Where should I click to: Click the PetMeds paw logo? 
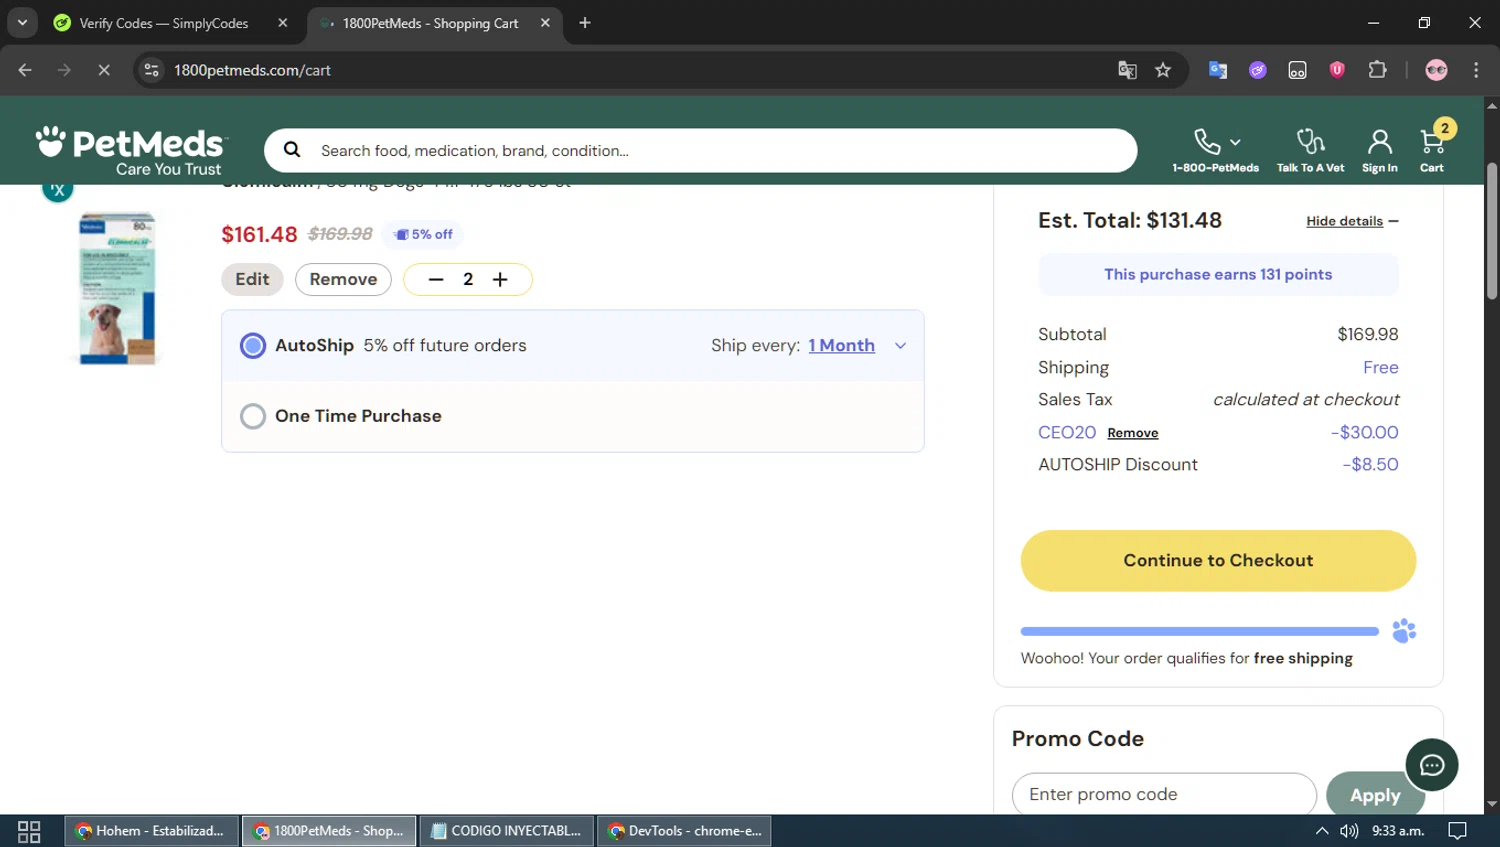pos(132,151)
